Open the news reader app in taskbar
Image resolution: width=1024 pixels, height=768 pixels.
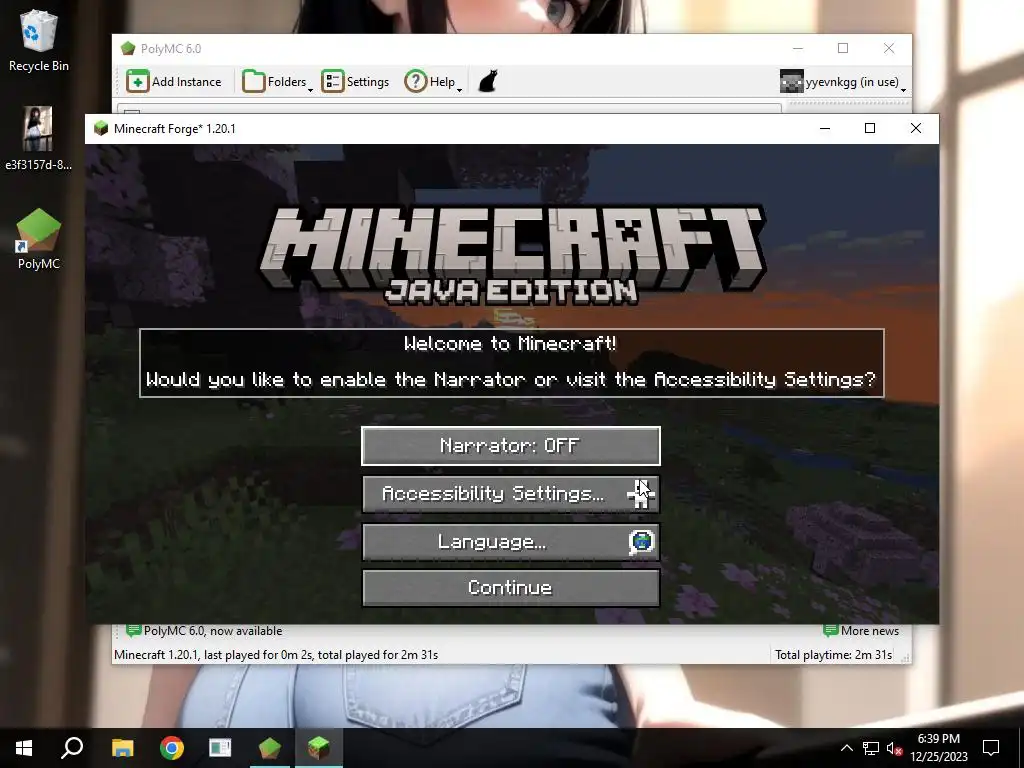pyautogui.click(x=220, y=748)
